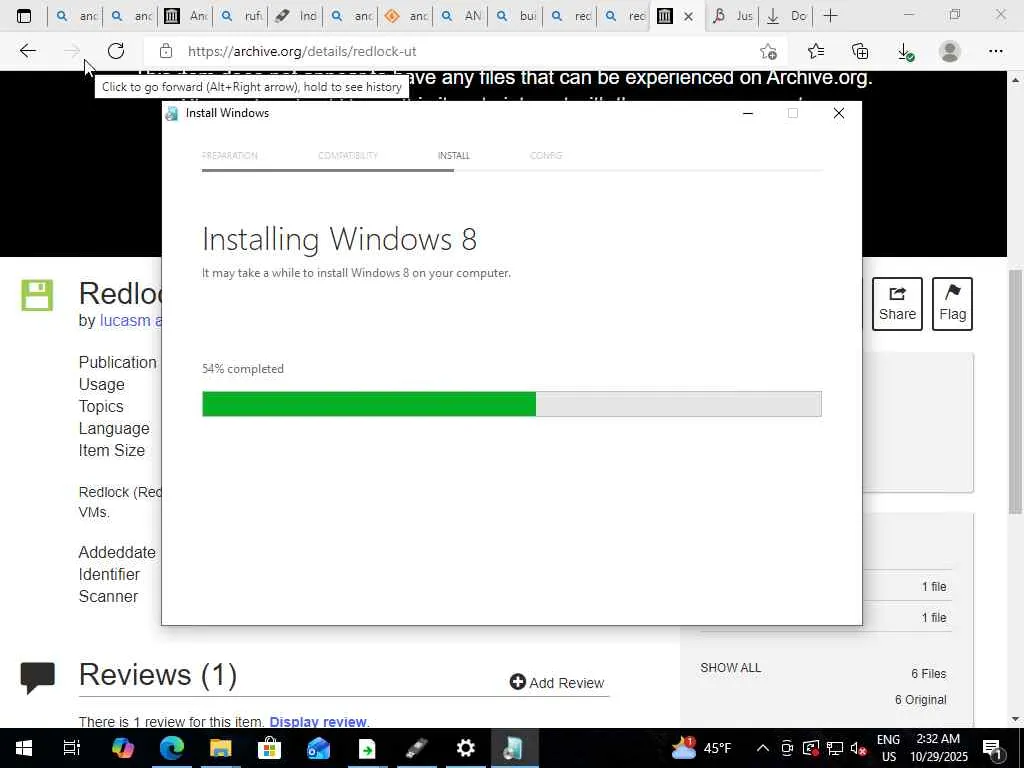Switch to the 'Jus' tab

(732, 16)
